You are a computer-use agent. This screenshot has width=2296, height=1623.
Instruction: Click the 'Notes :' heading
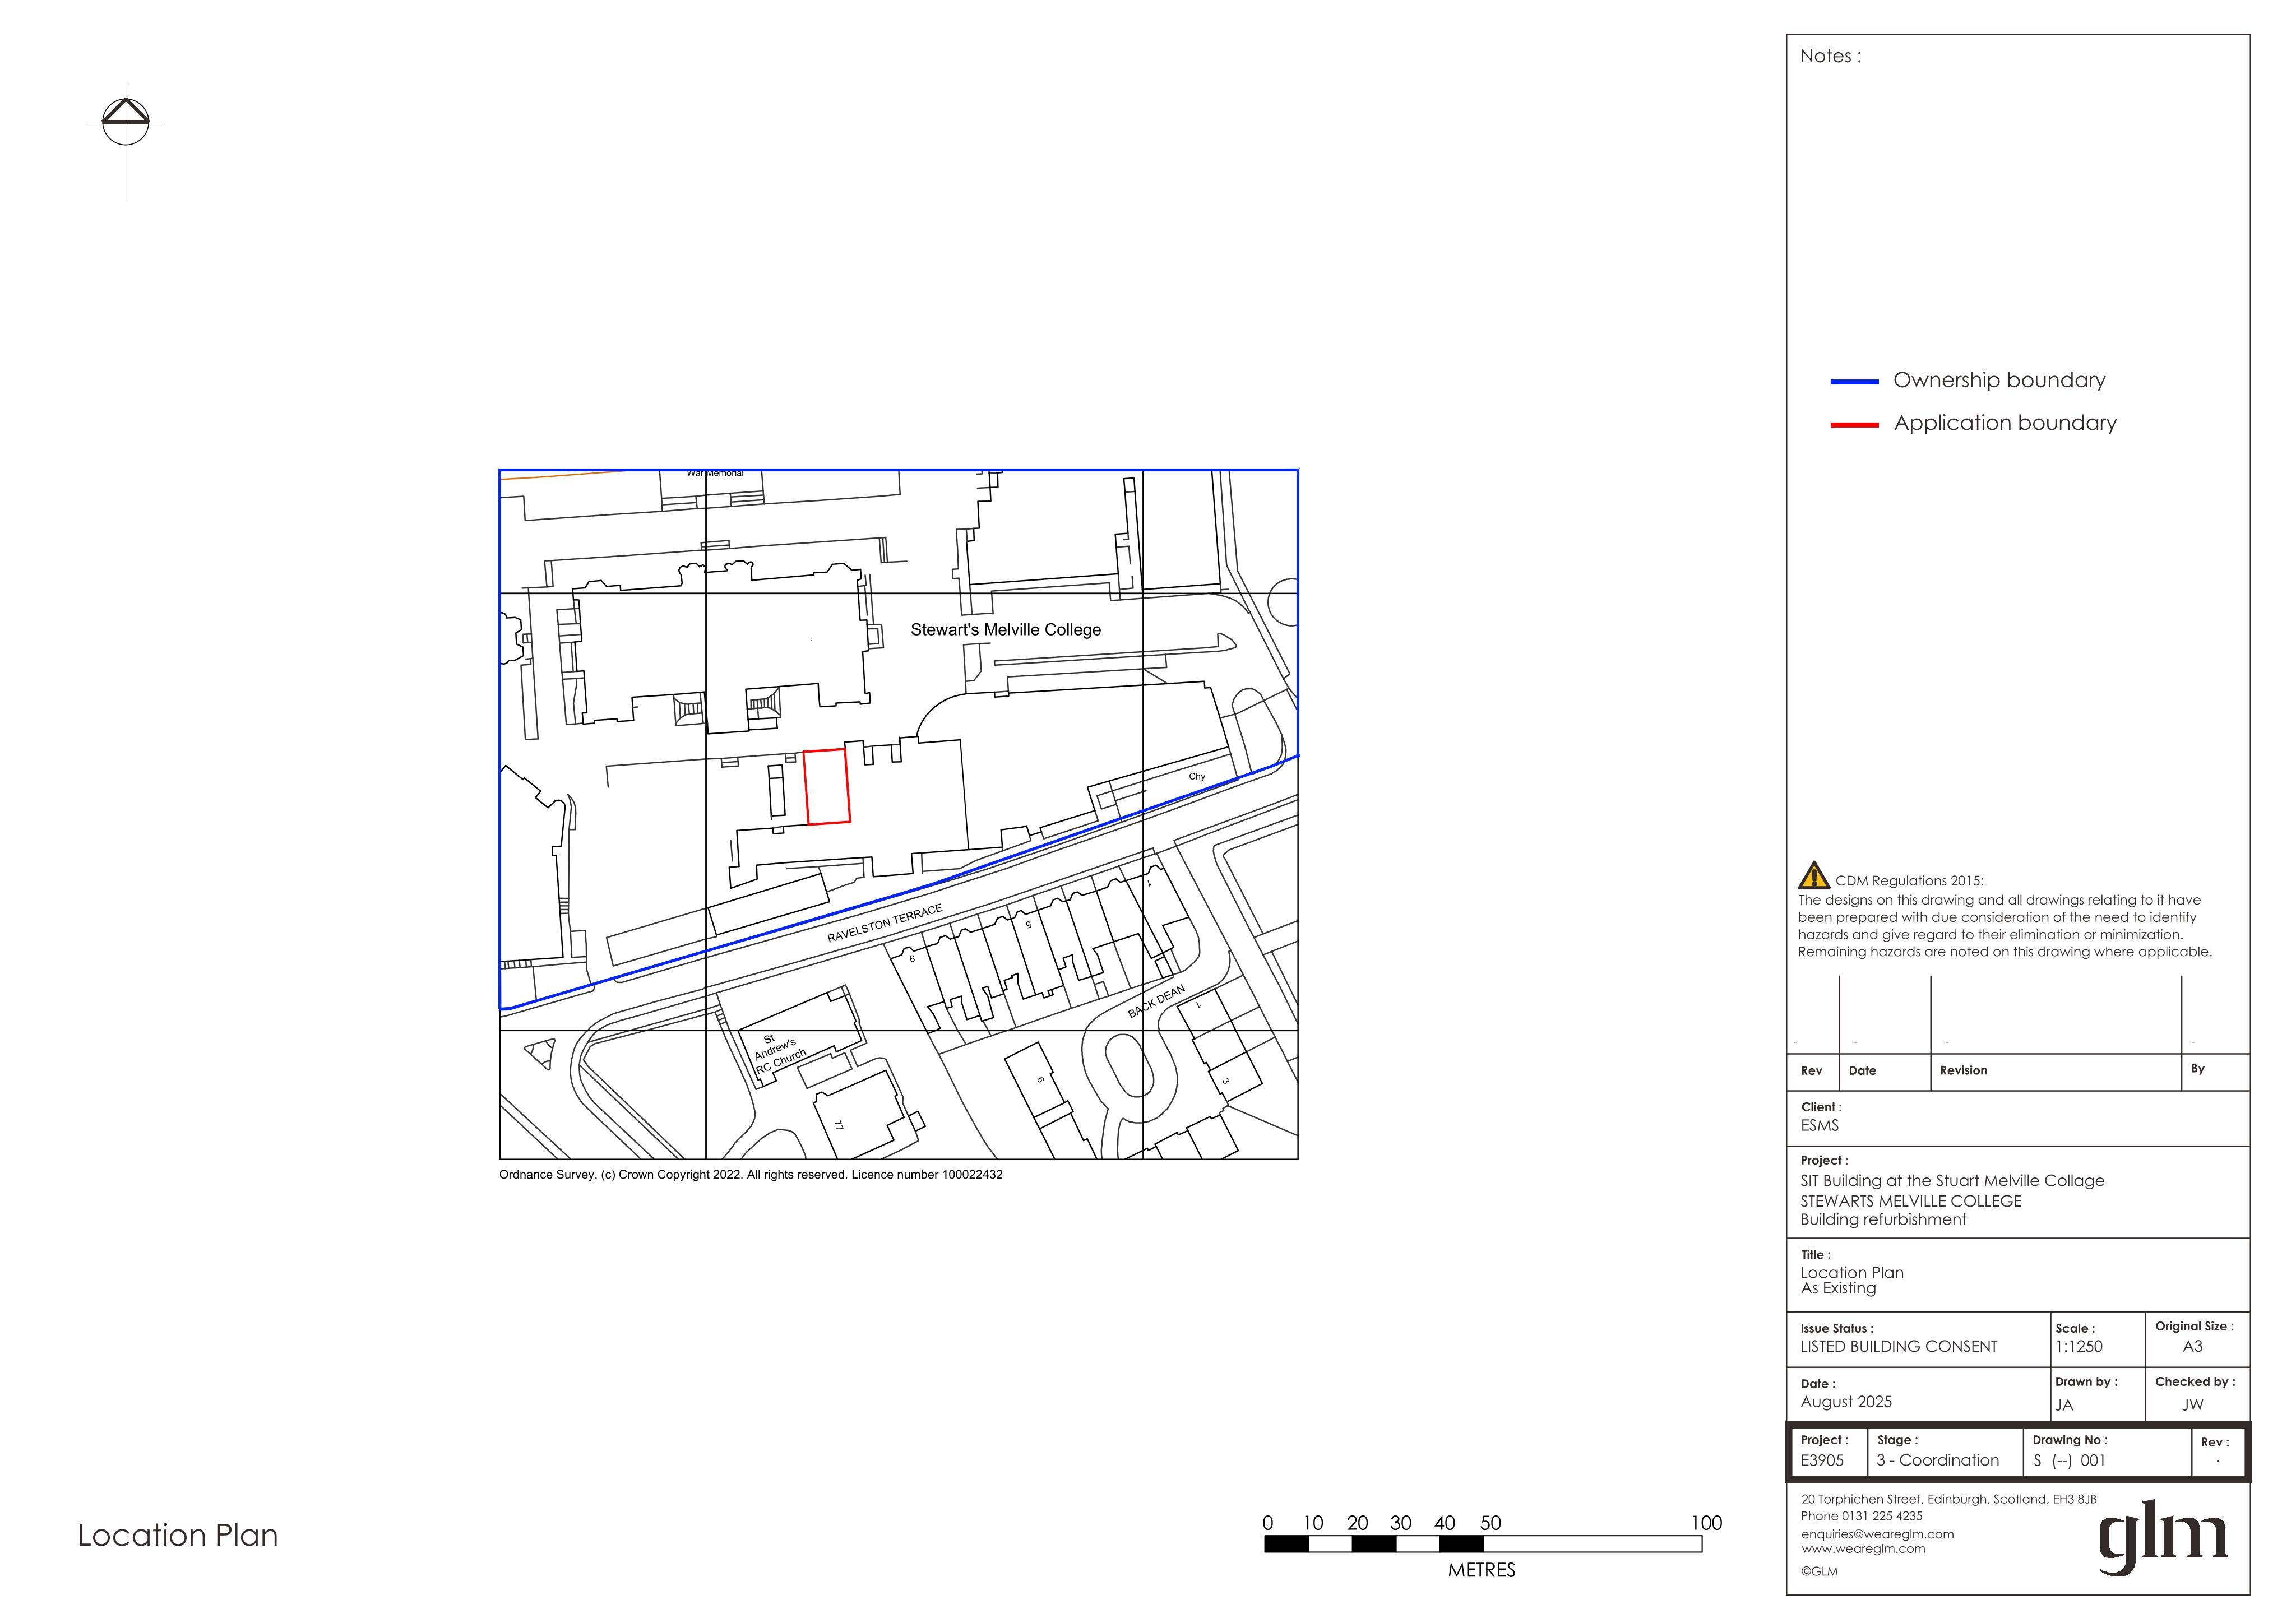pyautogui.click(x=1830, y=57)
